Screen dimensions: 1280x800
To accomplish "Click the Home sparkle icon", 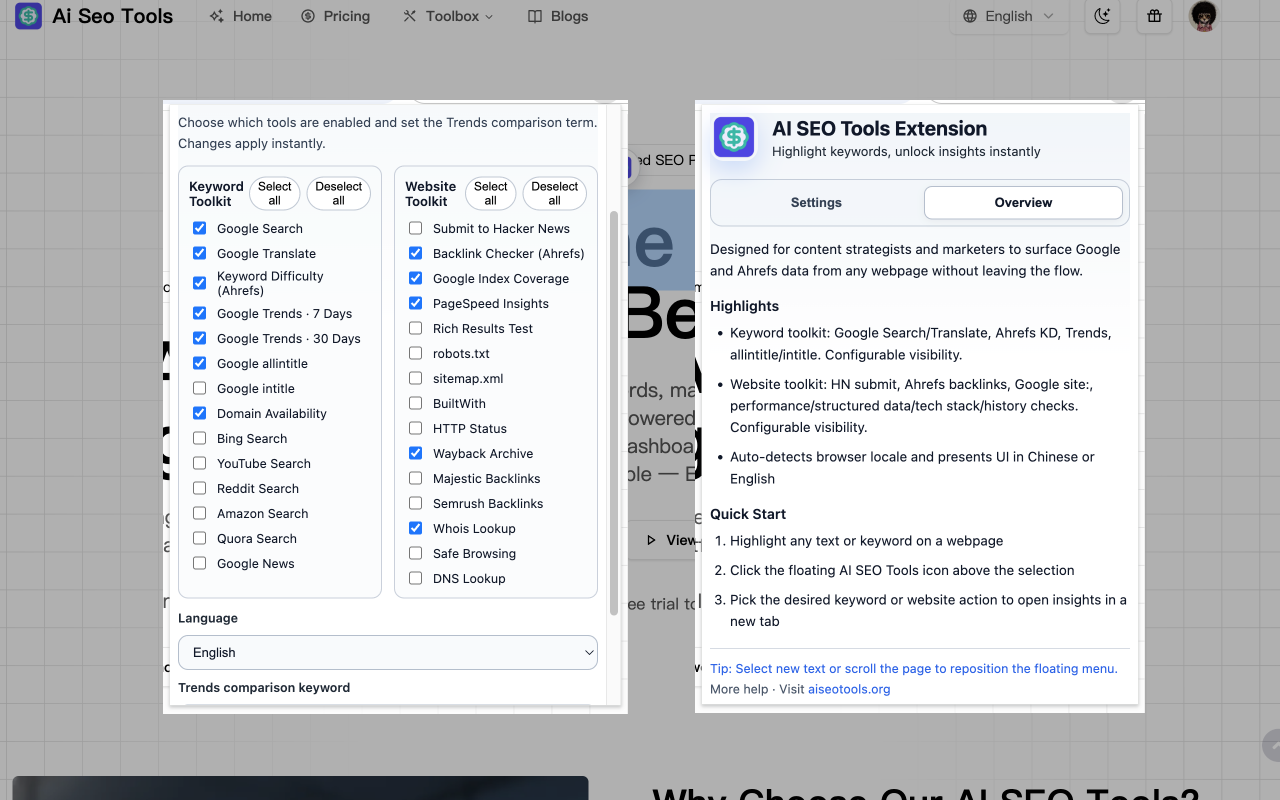I will click(217, 16).
